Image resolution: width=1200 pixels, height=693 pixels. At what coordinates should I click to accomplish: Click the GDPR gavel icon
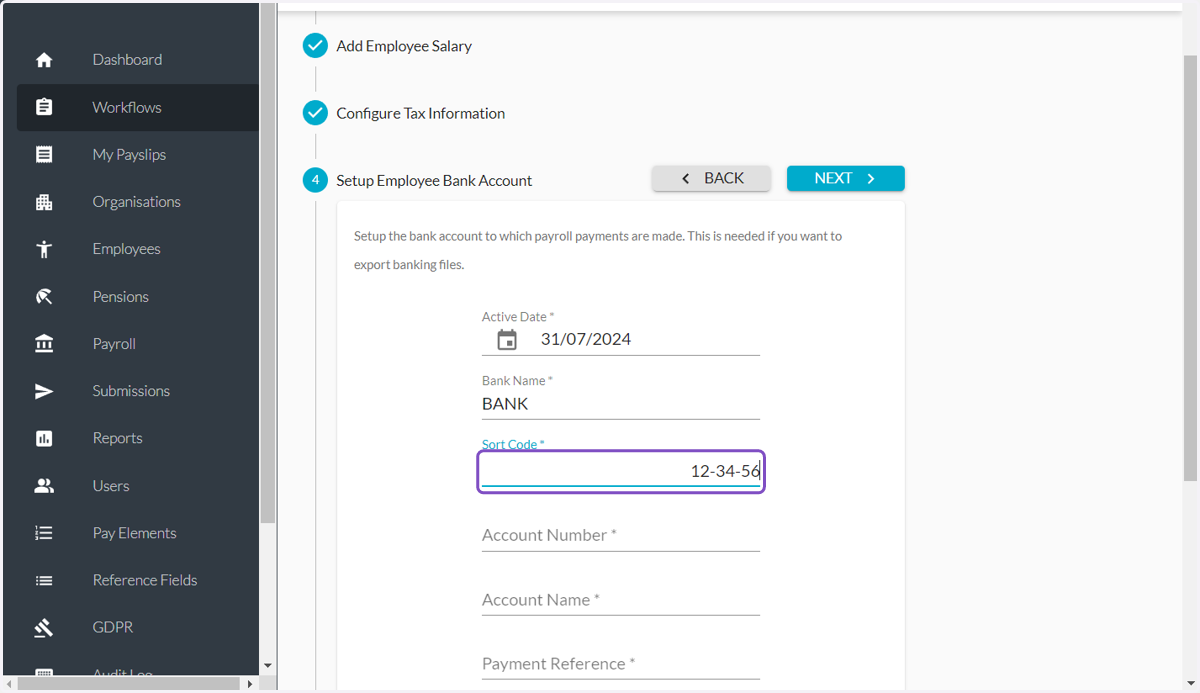coord(44,628)
